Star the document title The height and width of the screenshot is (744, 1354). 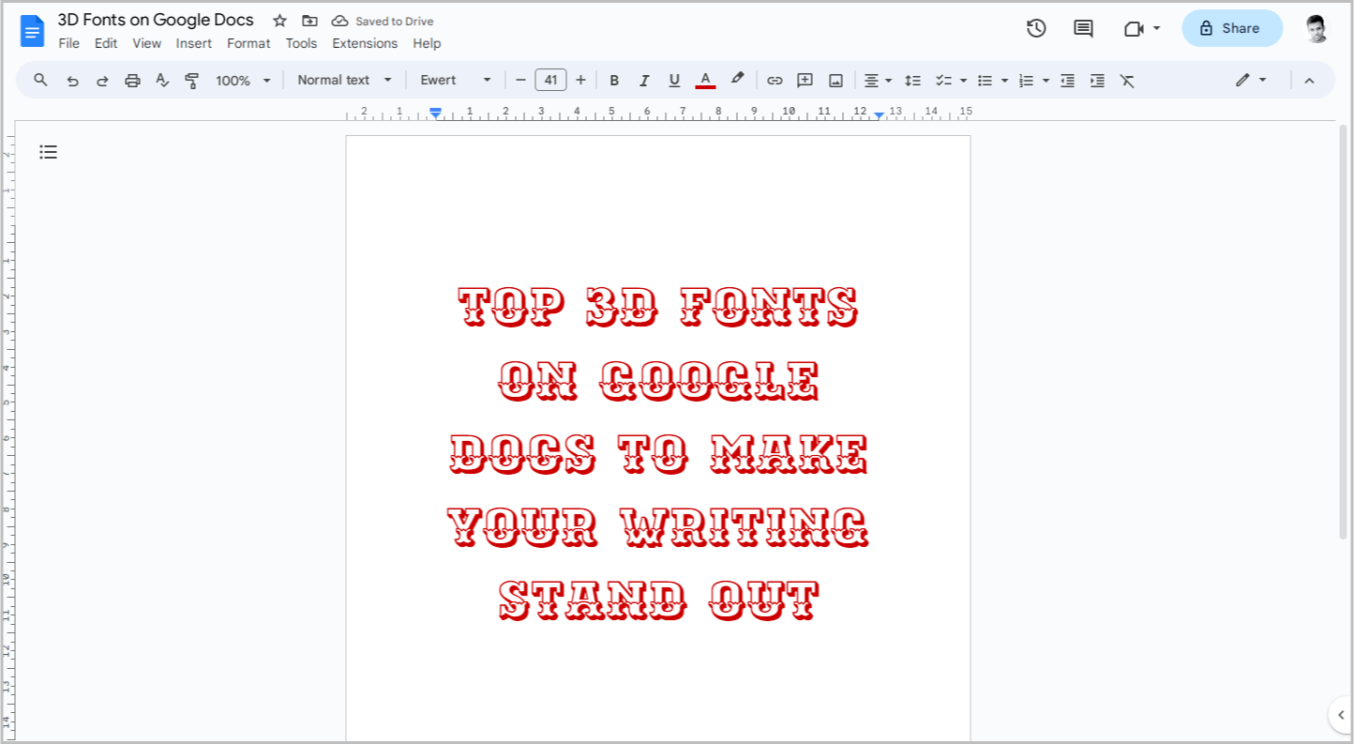point(280,21)
